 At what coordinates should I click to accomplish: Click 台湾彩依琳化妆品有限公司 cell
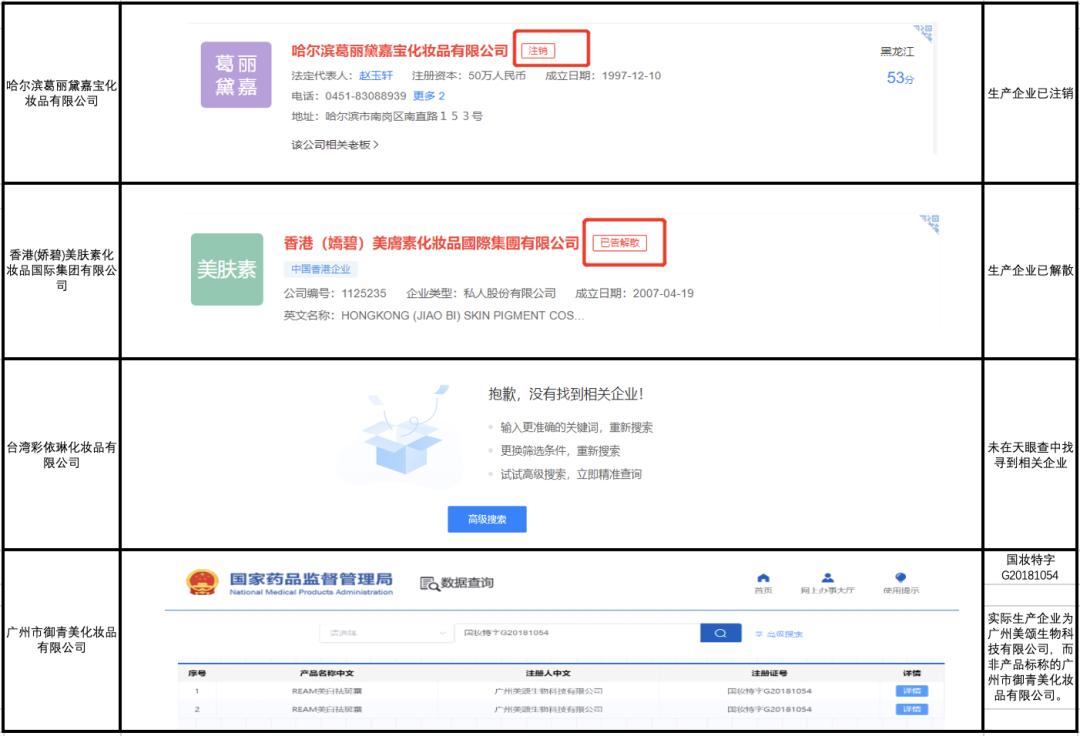62,454
